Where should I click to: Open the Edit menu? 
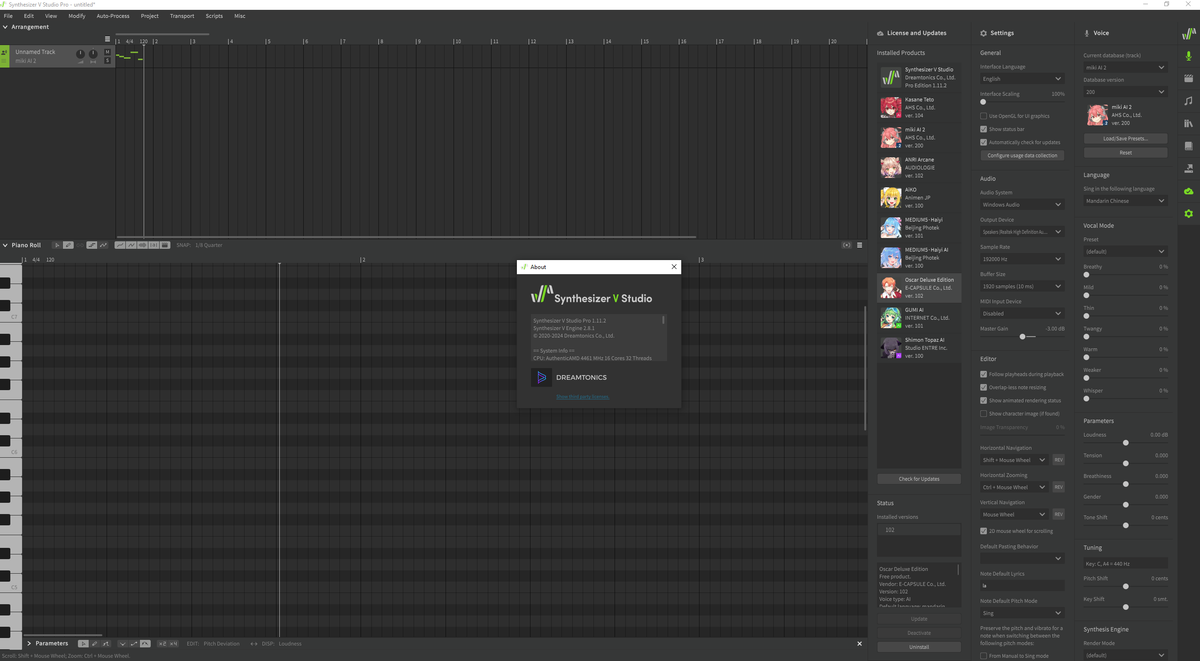(28, 16)
